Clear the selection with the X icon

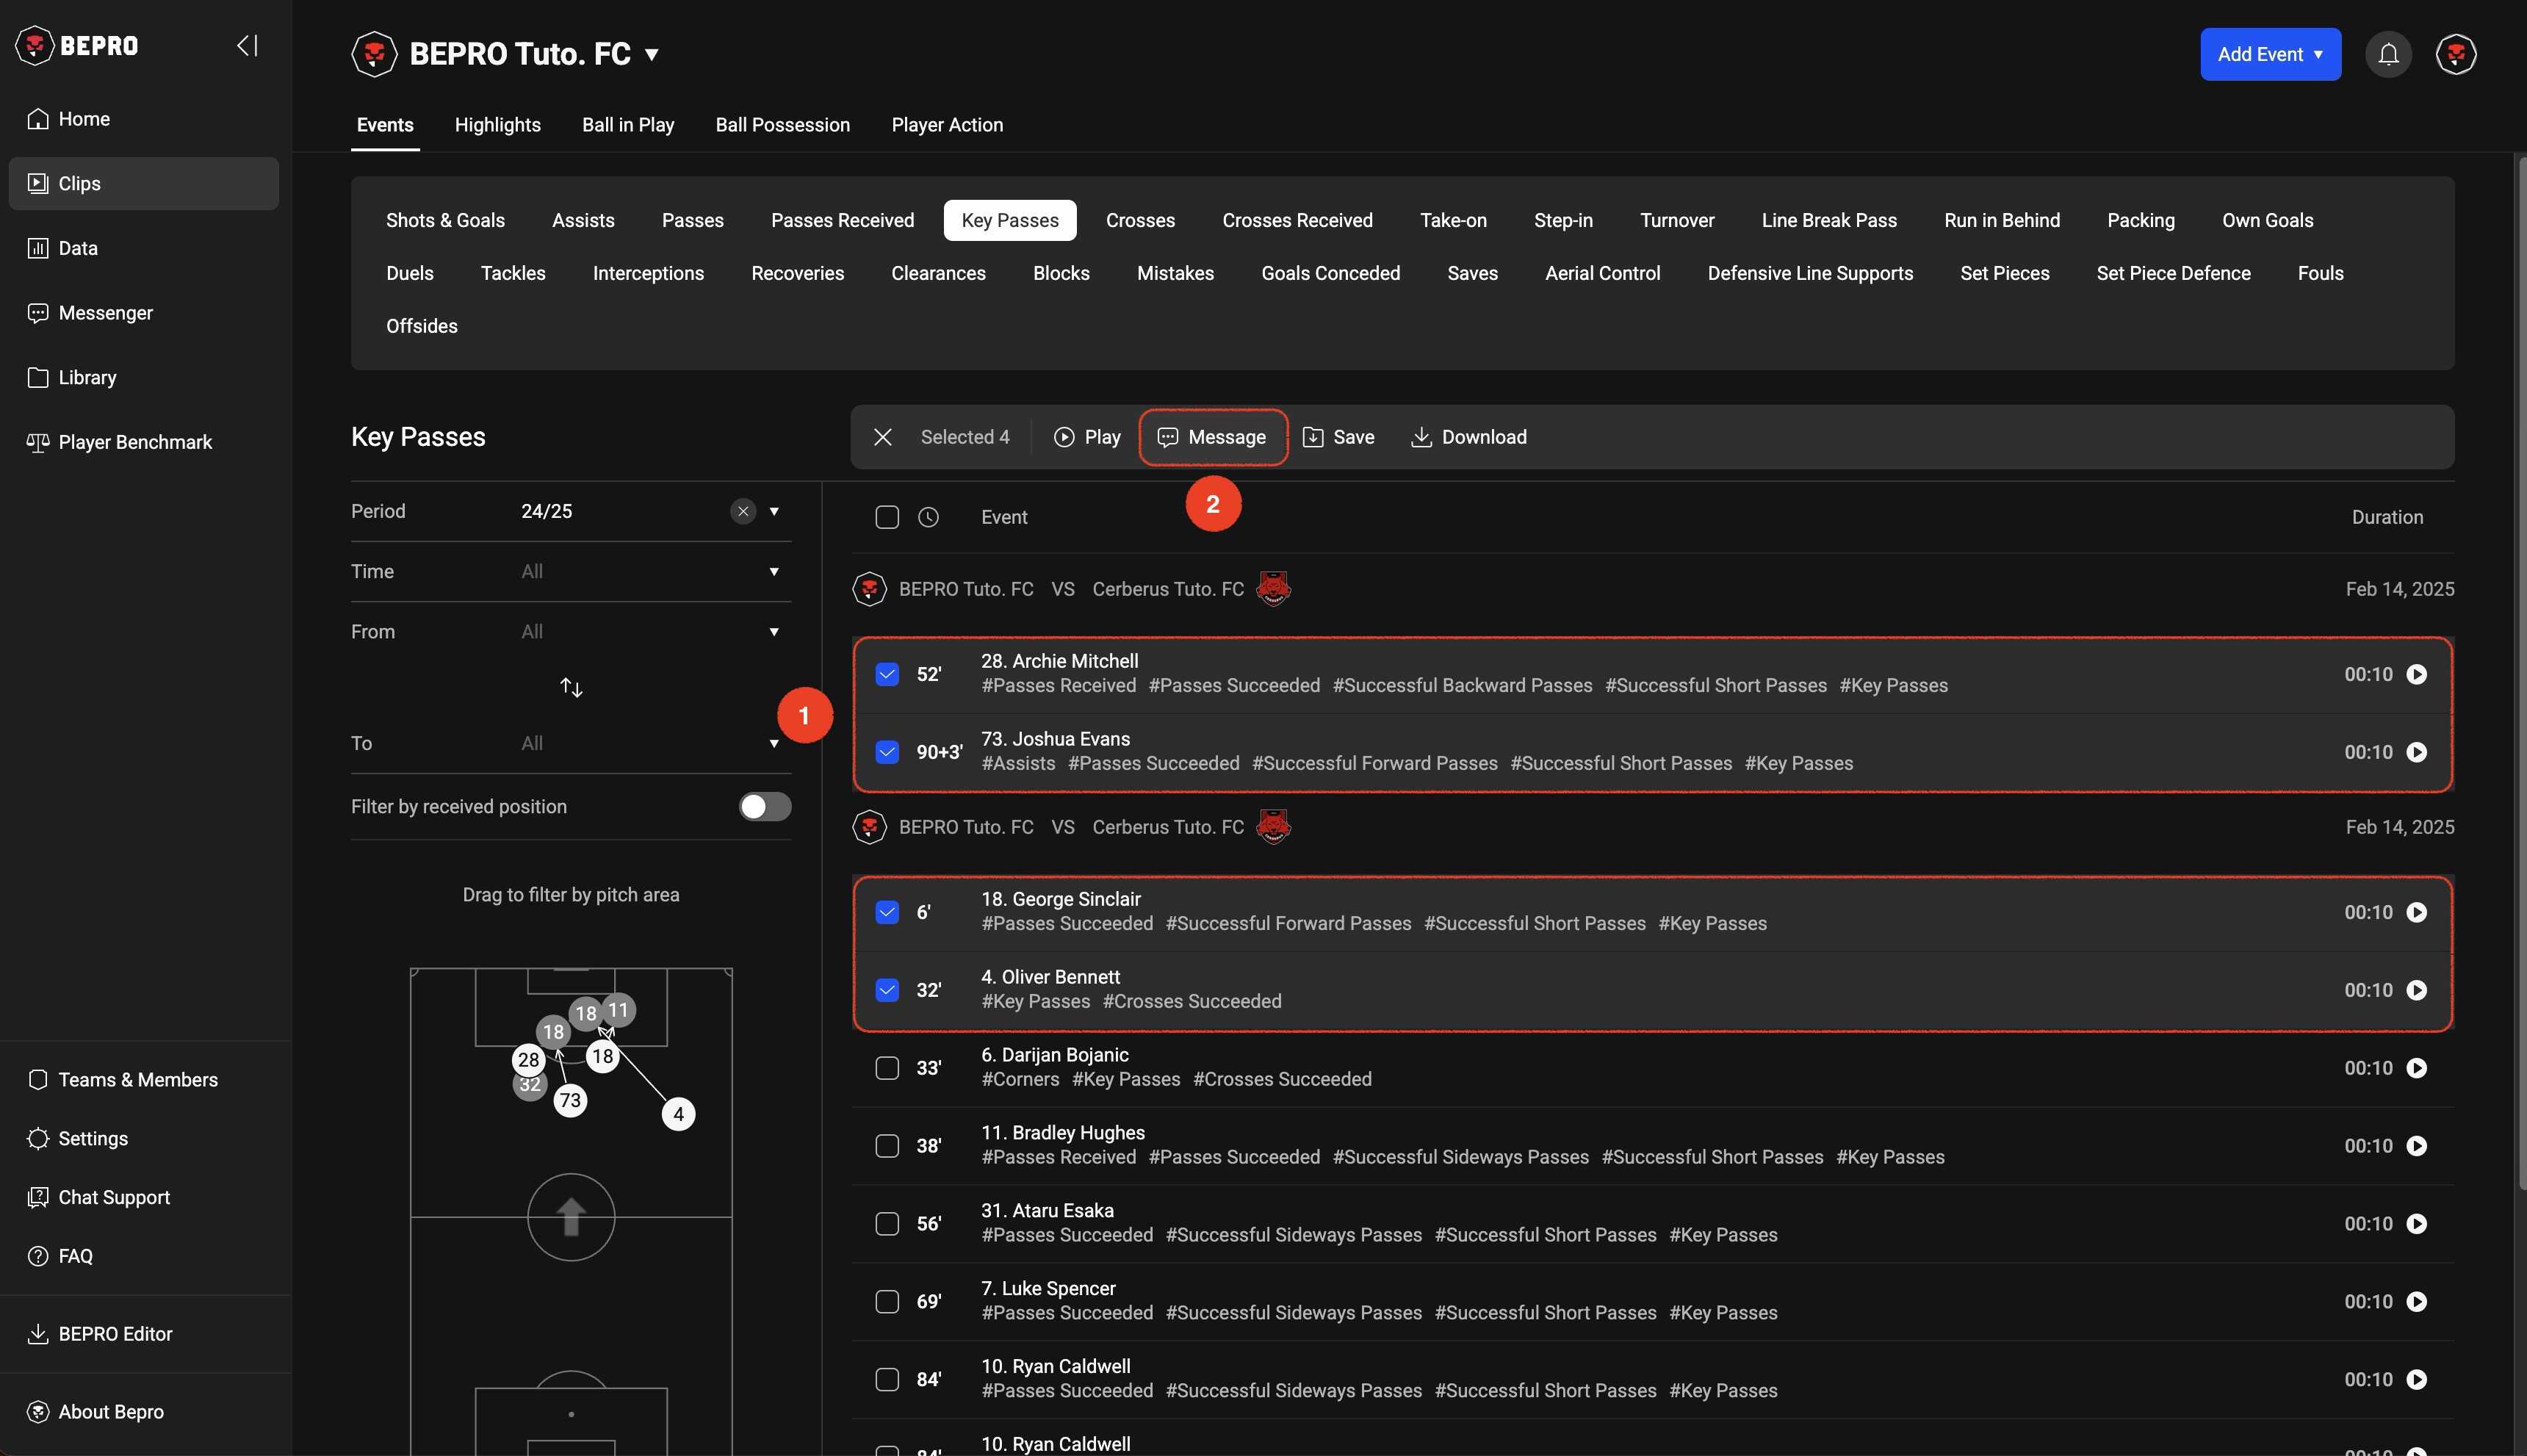pyautogui.click(x=882, y=437)
